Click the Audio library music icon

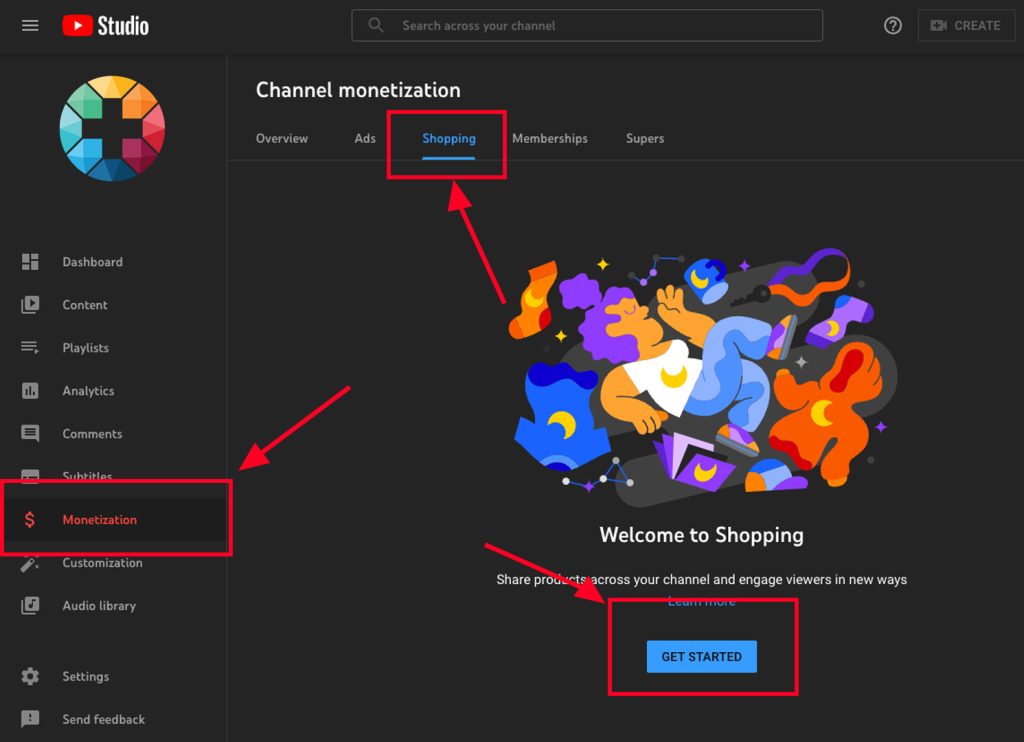pos(30,605)
